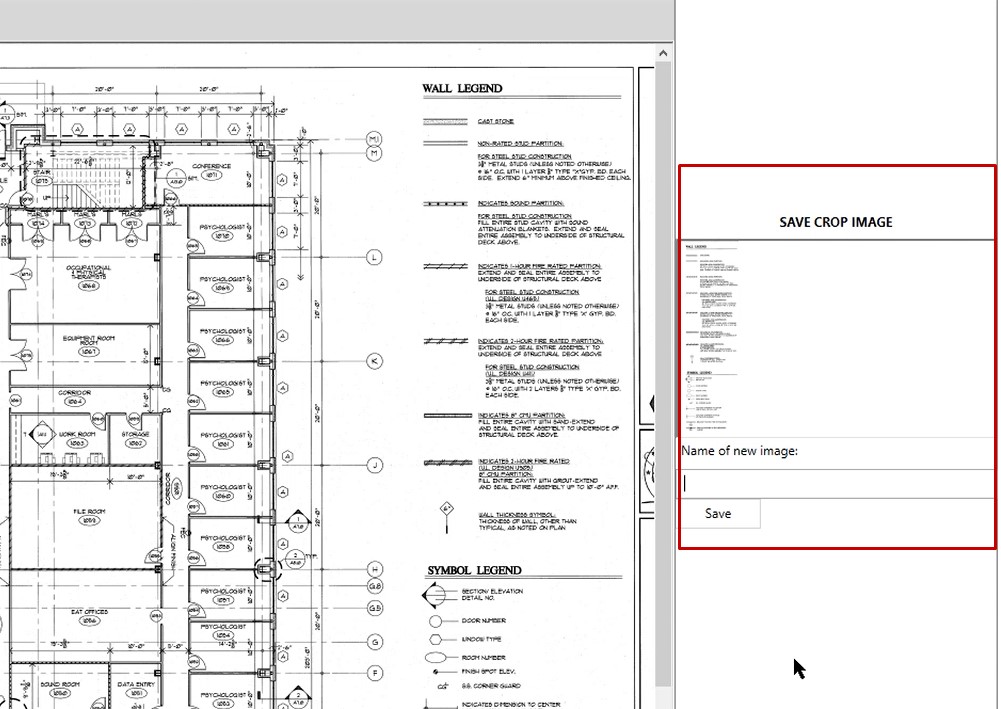Click the WALL LEGEND title
Viewport: 1001px width, 709px height.
(462, 89)
